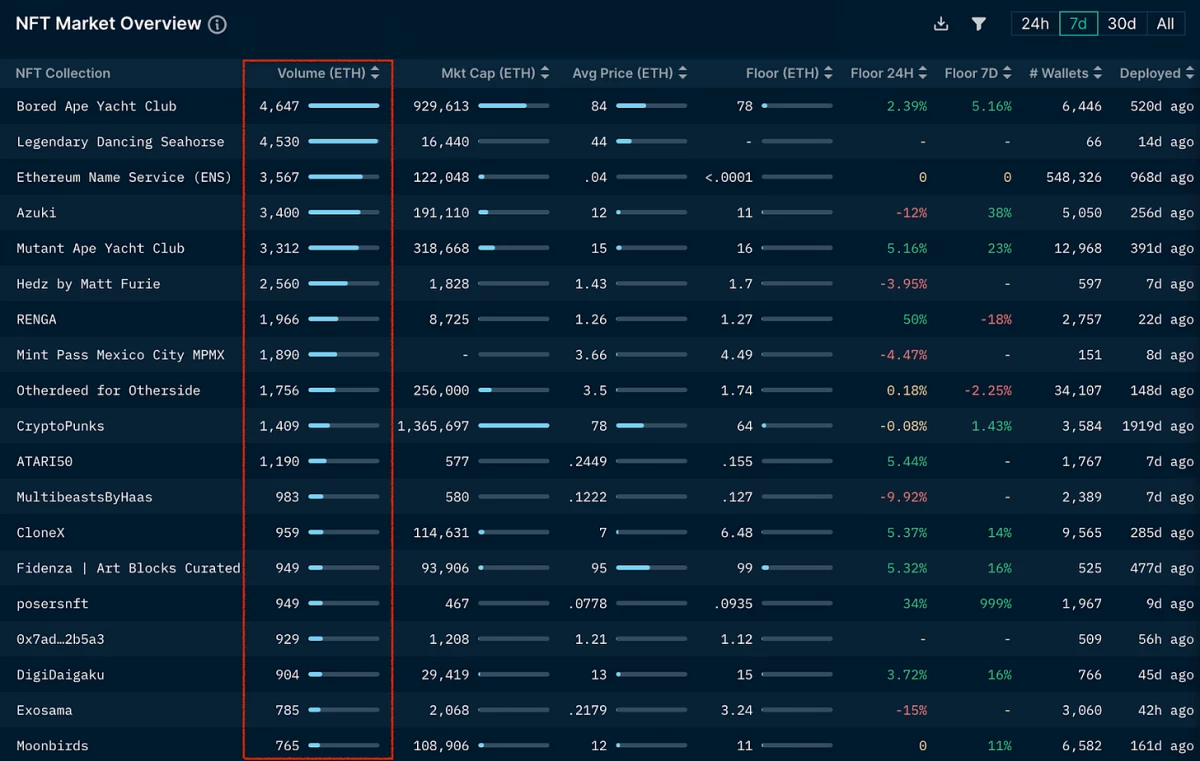Sort by Deployed column

pyautogui.click(x=1157, y=73)
